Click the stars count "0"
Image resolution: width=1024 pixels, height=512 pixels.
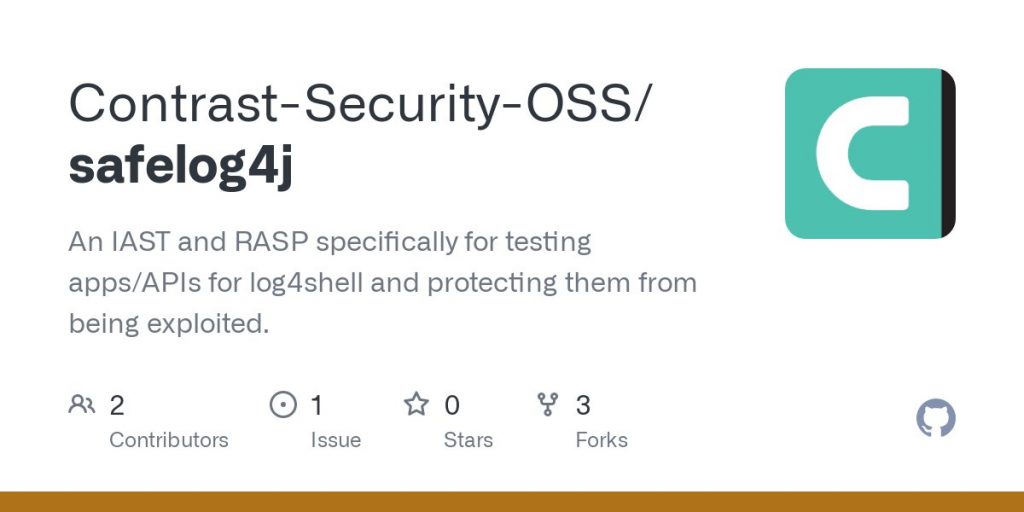pos(452,405)
